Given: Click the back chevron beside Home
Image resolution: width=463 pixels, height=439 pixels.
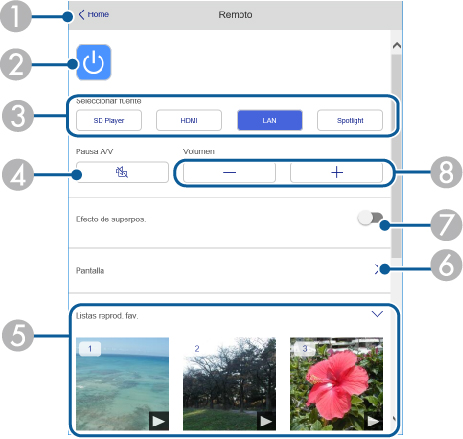Looking at the screenshot, I should click(x=81, y=15).
